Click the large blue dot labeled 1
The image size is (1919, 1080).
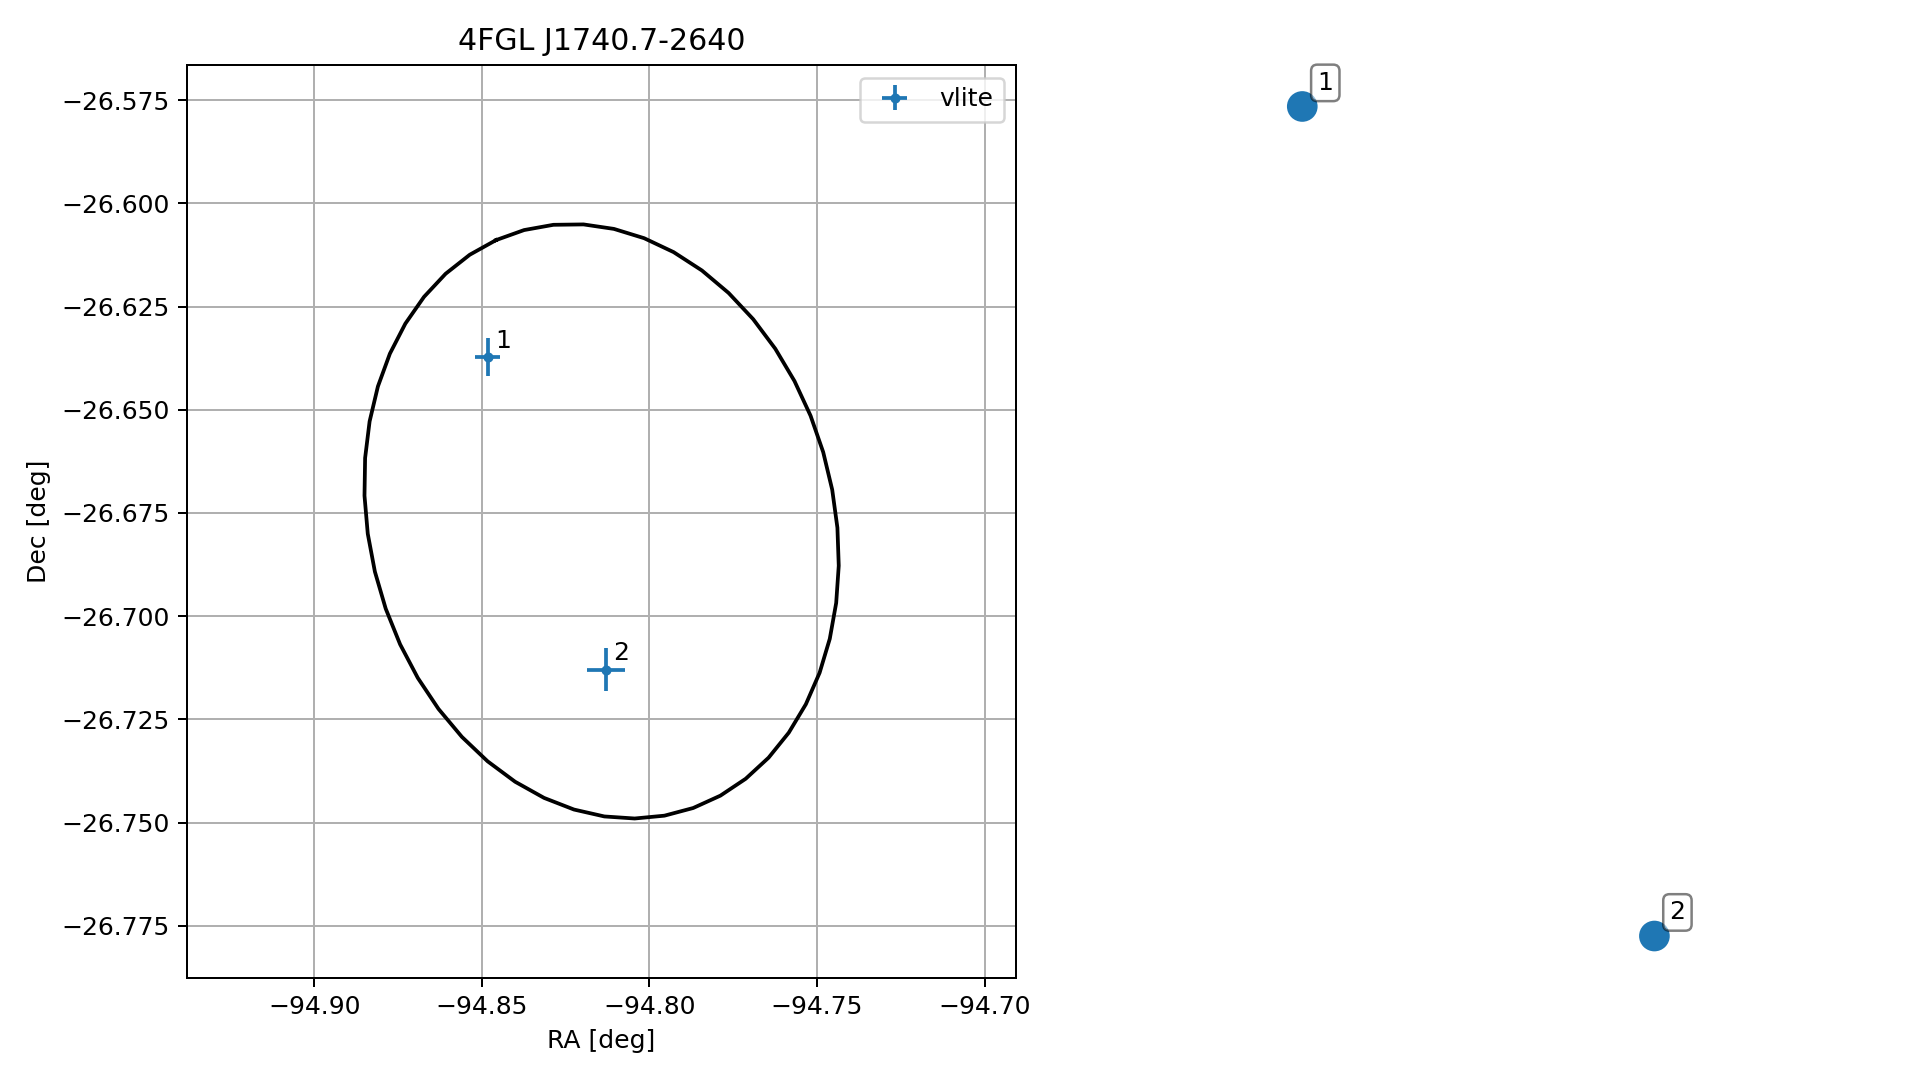[1301, 106]
